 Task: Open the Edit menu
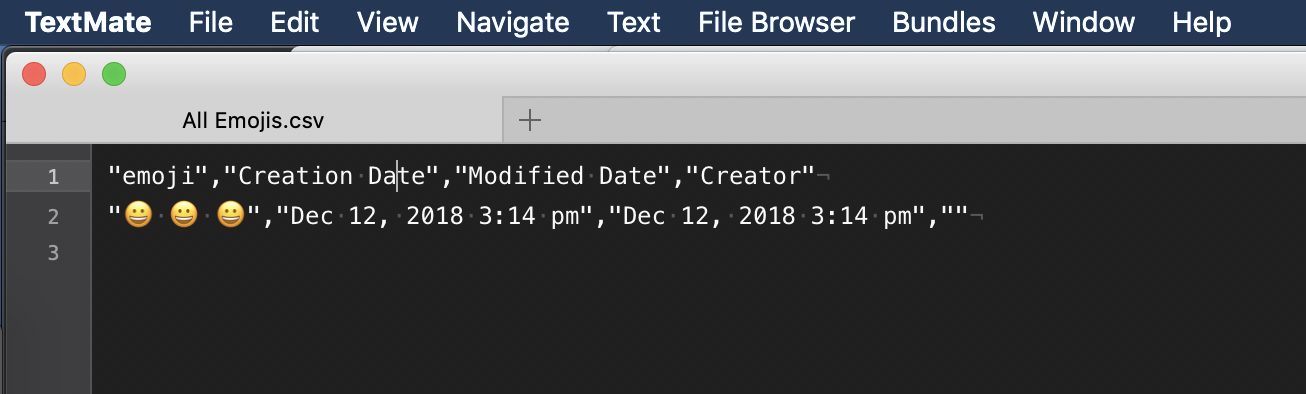(295, 22)
